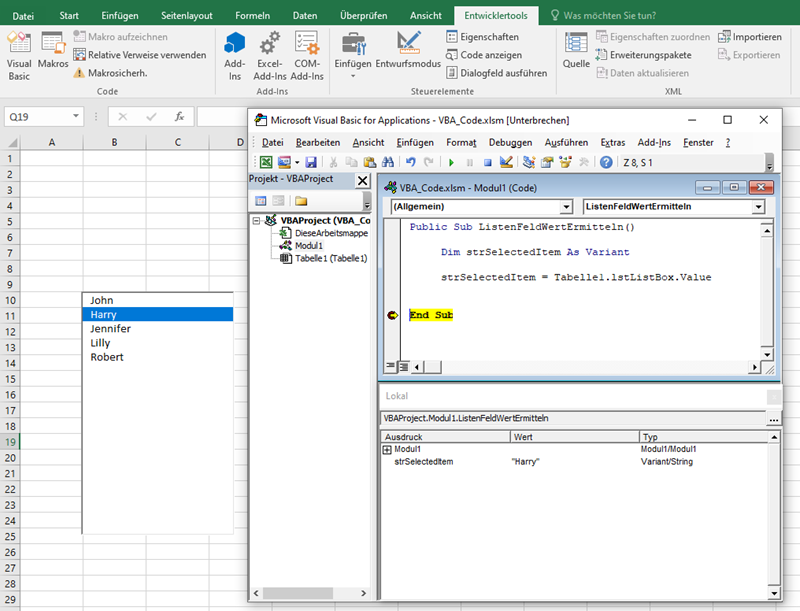Select Tabelle1 (Tabelle1) in project tree

point(331,259)
